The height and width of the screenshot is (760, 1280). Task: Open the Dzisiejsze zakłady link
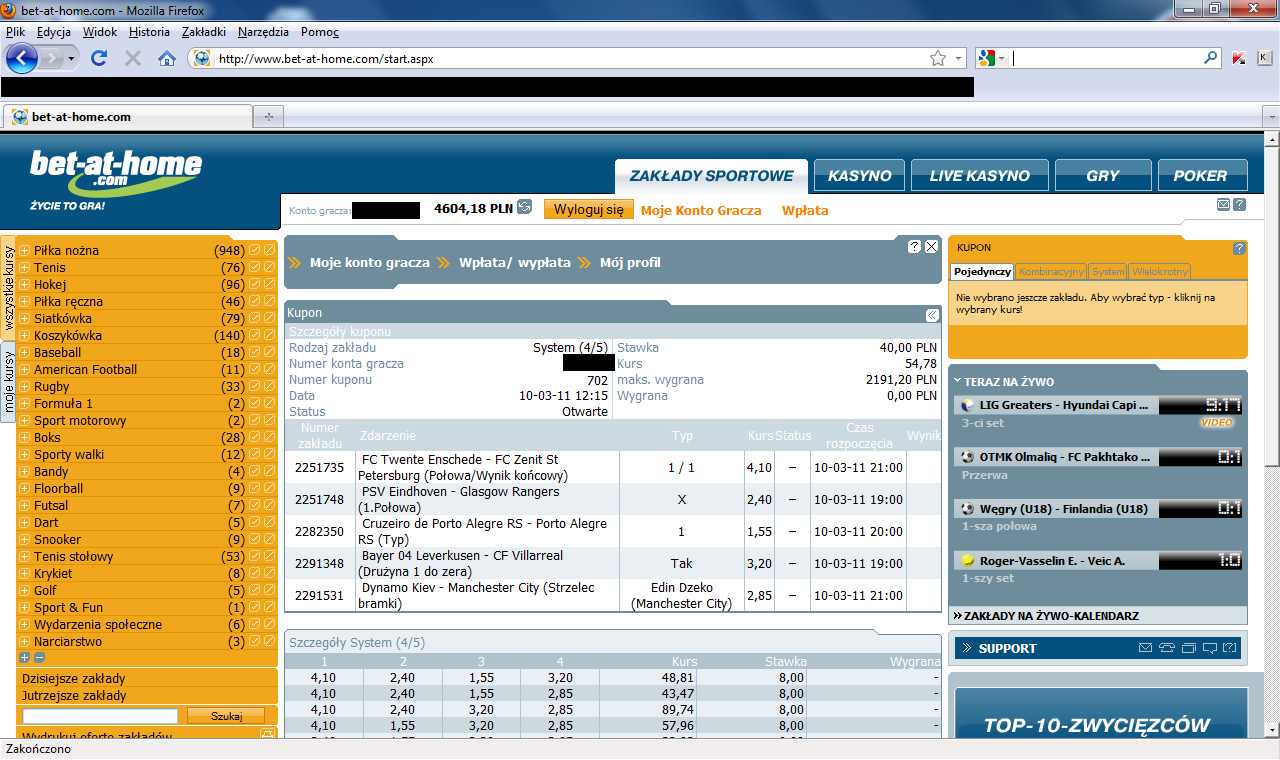[x=74, y=678]
